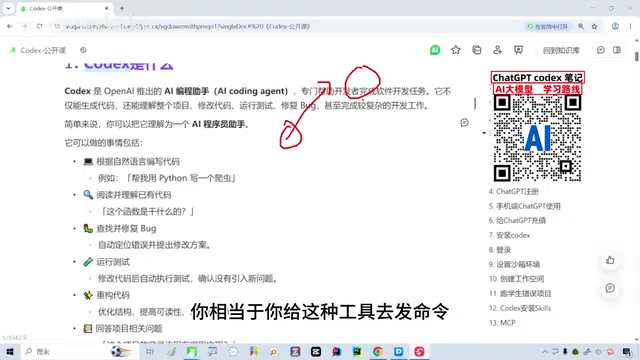
Task: Jump to outline item 8. 登录
Action: [500, 250]
